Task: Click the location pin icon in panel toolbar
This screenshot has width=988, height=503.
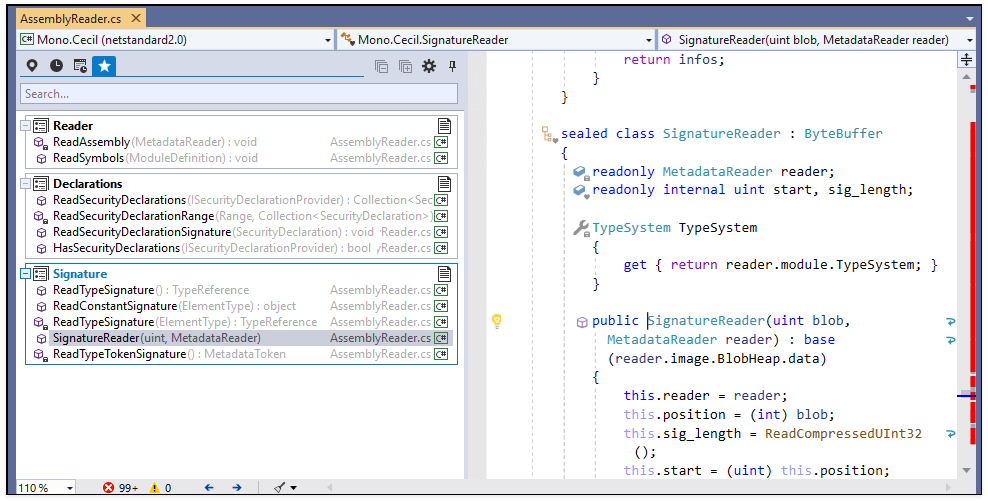Action: click(32, 66)
